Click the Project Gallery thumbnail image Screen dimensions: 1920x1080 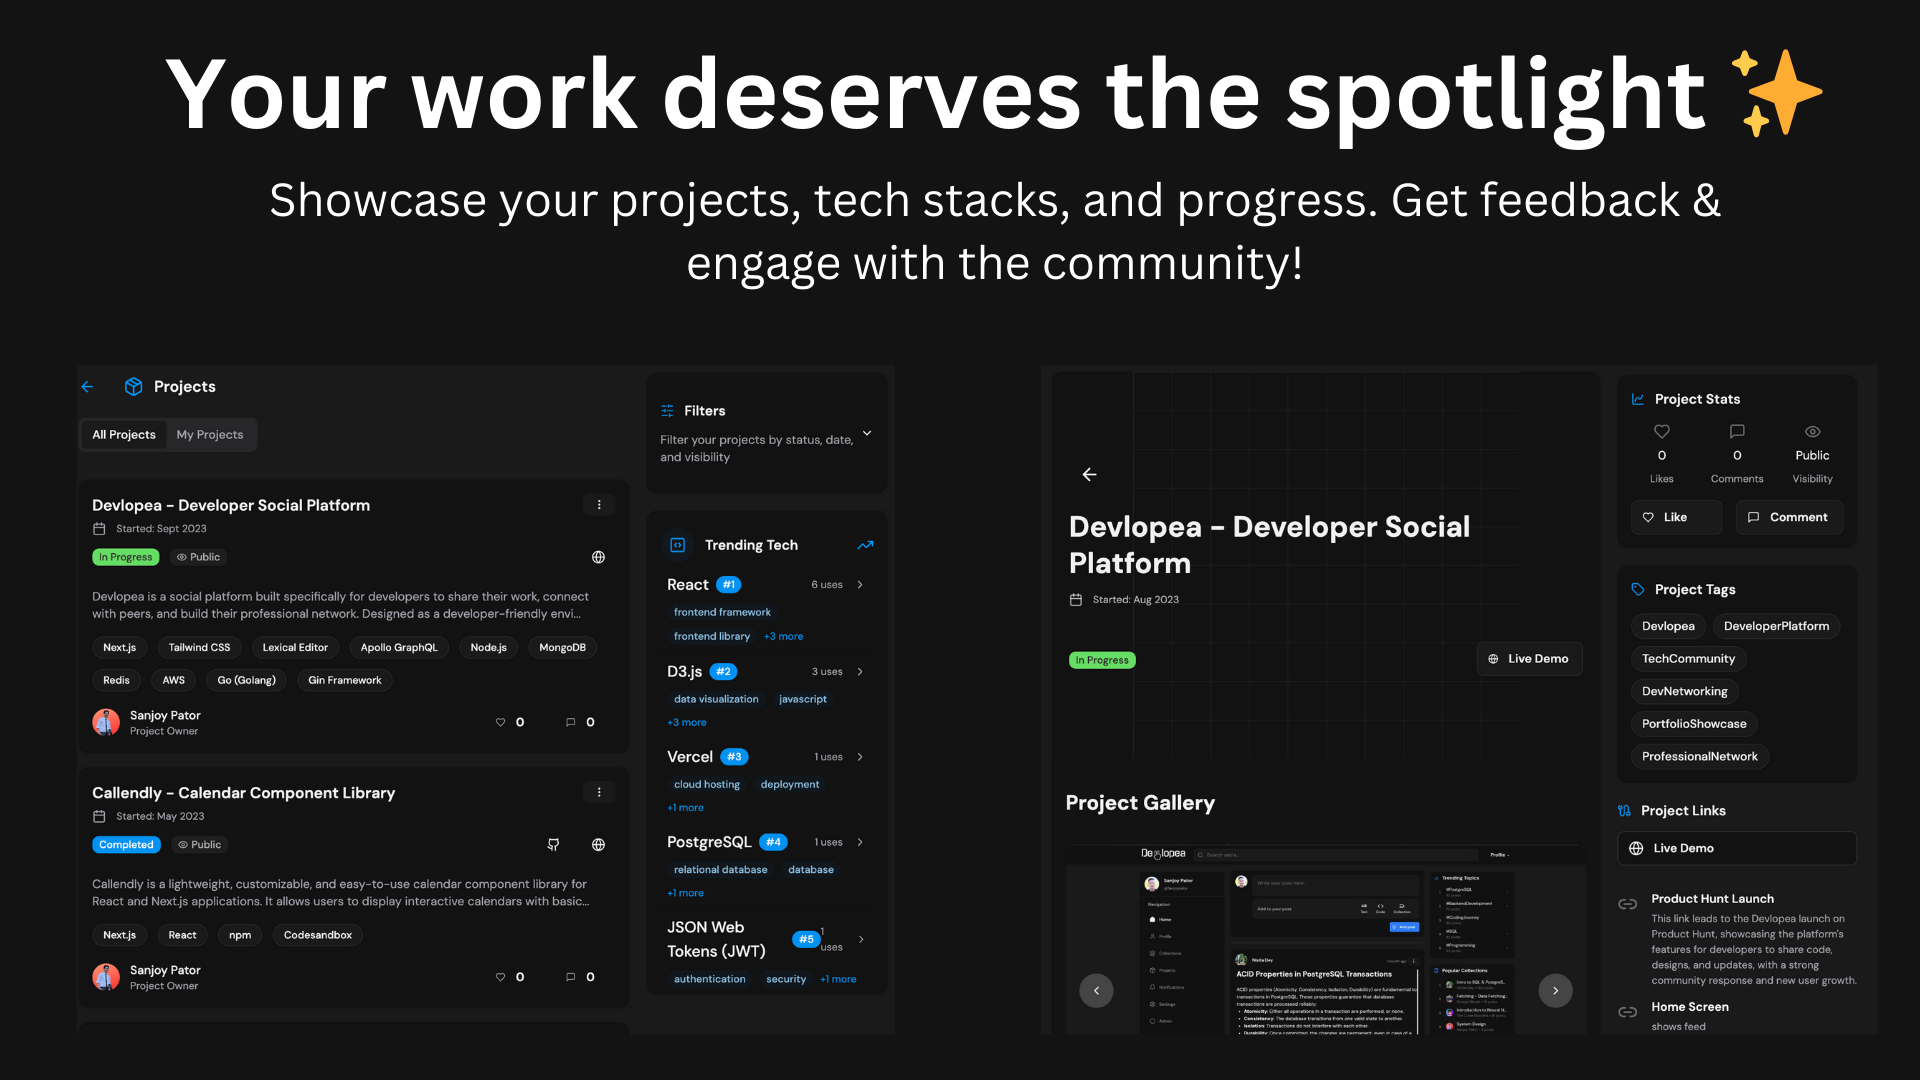coord(1325,949)
